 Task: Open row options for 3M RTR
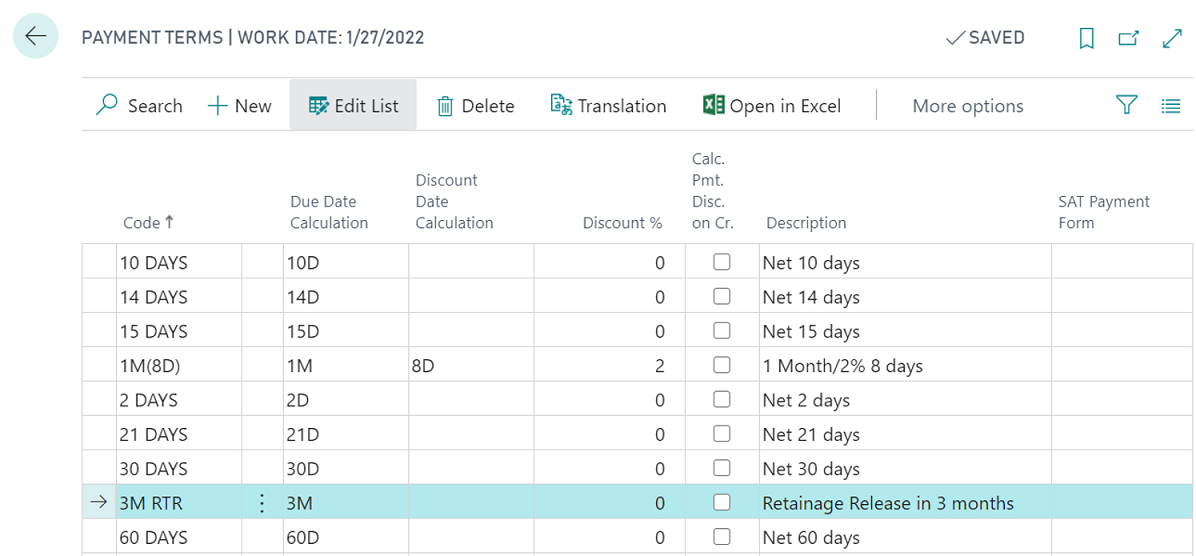262,503
